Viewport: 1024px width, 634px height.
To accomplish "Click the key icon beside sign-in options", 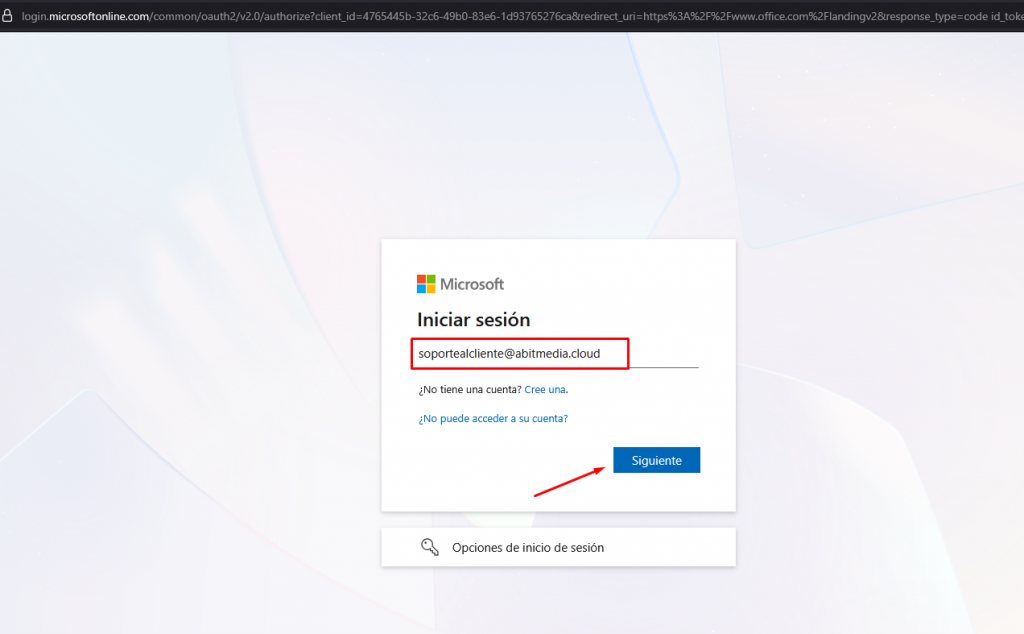I will (429, 547).
